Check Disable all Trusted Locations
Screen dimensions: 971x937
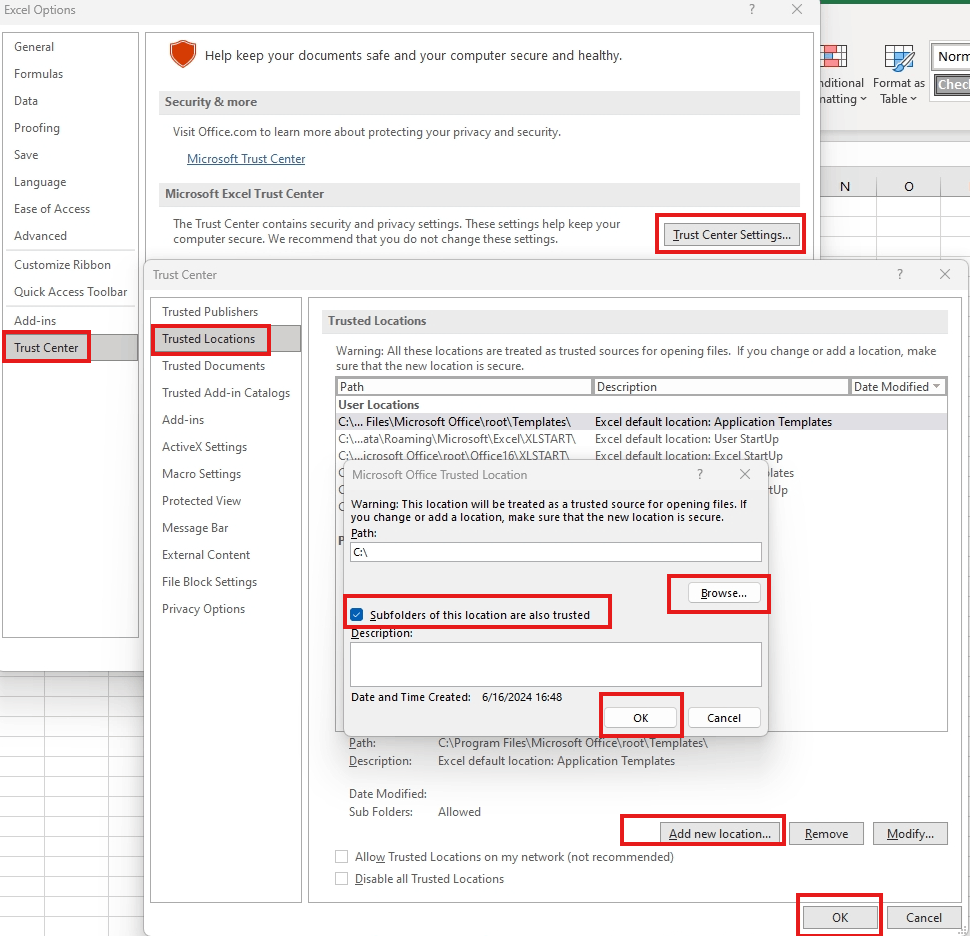[x=341, y=879]
